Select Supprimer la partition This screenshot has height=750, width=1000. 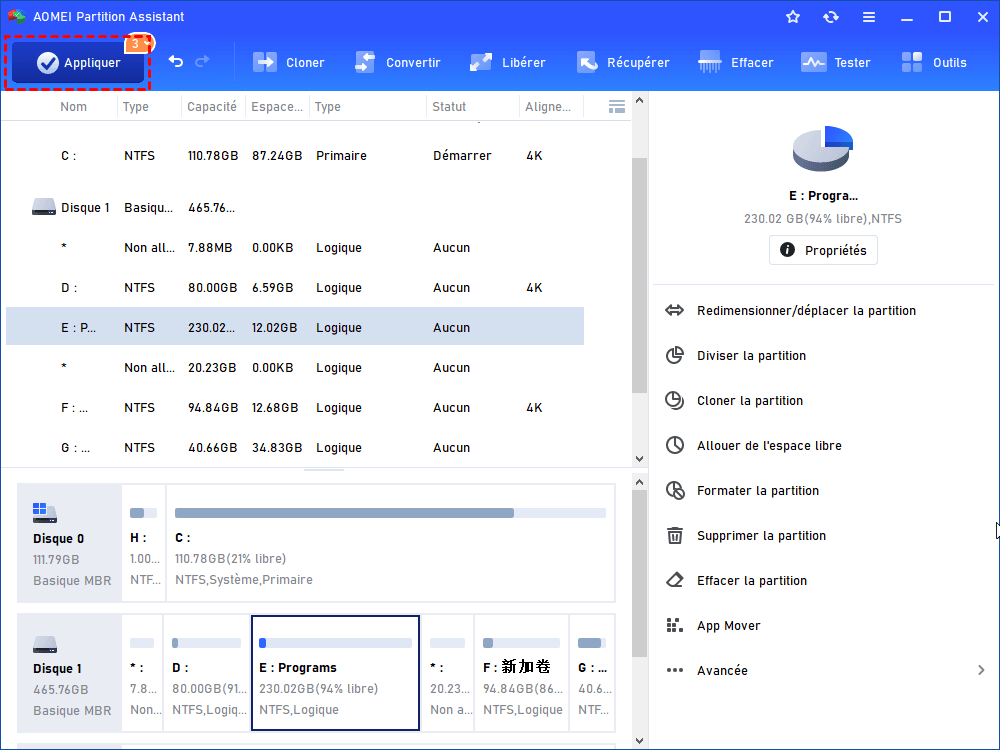[761, 536]
